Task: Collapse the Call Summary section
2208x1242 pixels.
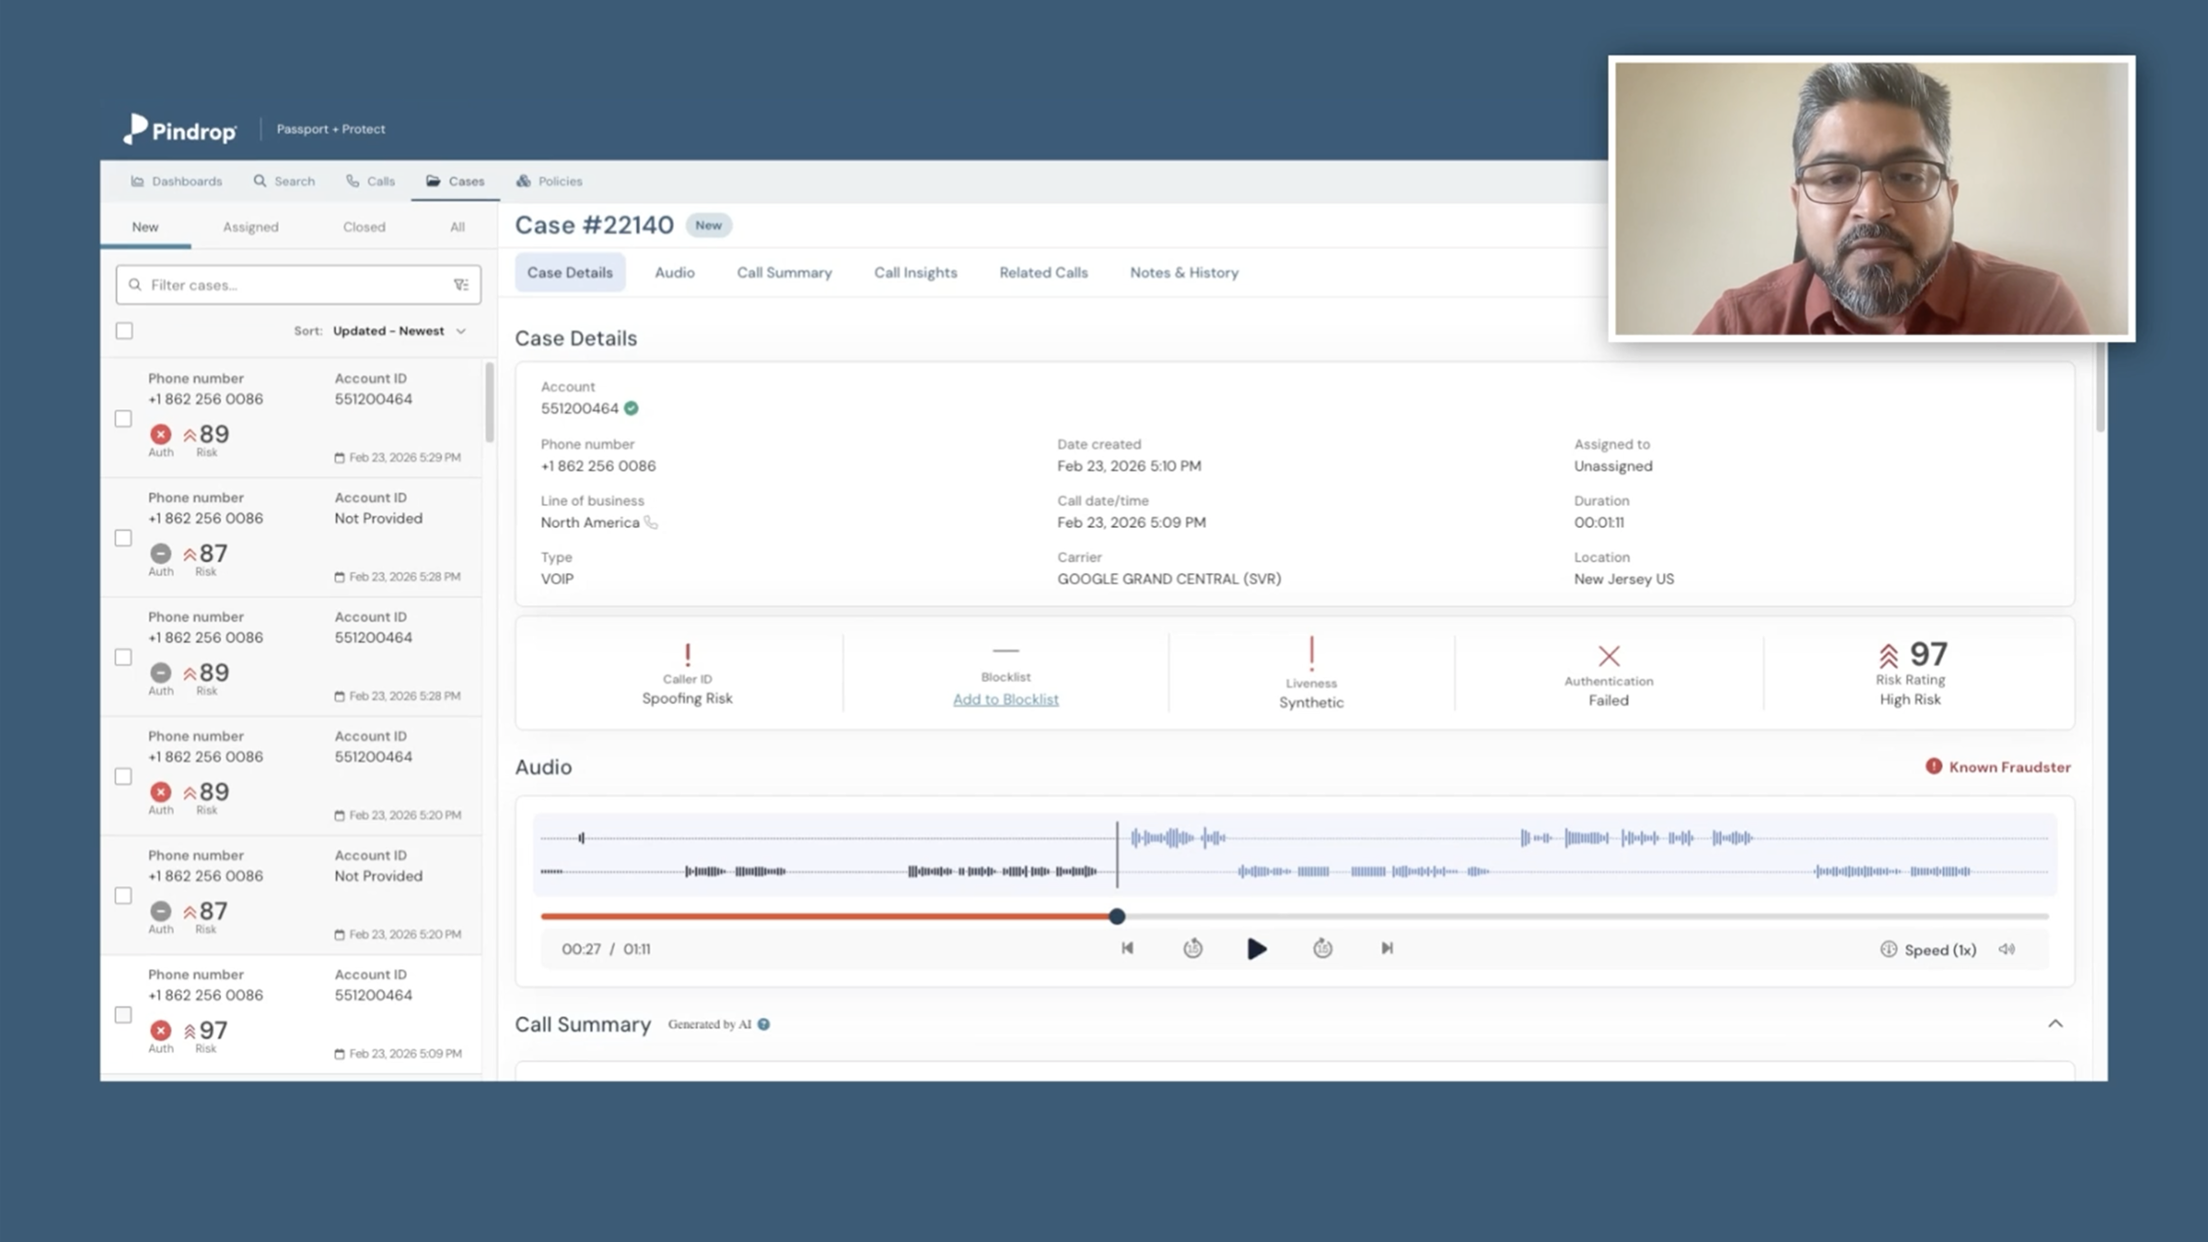Action: (x=2055, y=1024)
